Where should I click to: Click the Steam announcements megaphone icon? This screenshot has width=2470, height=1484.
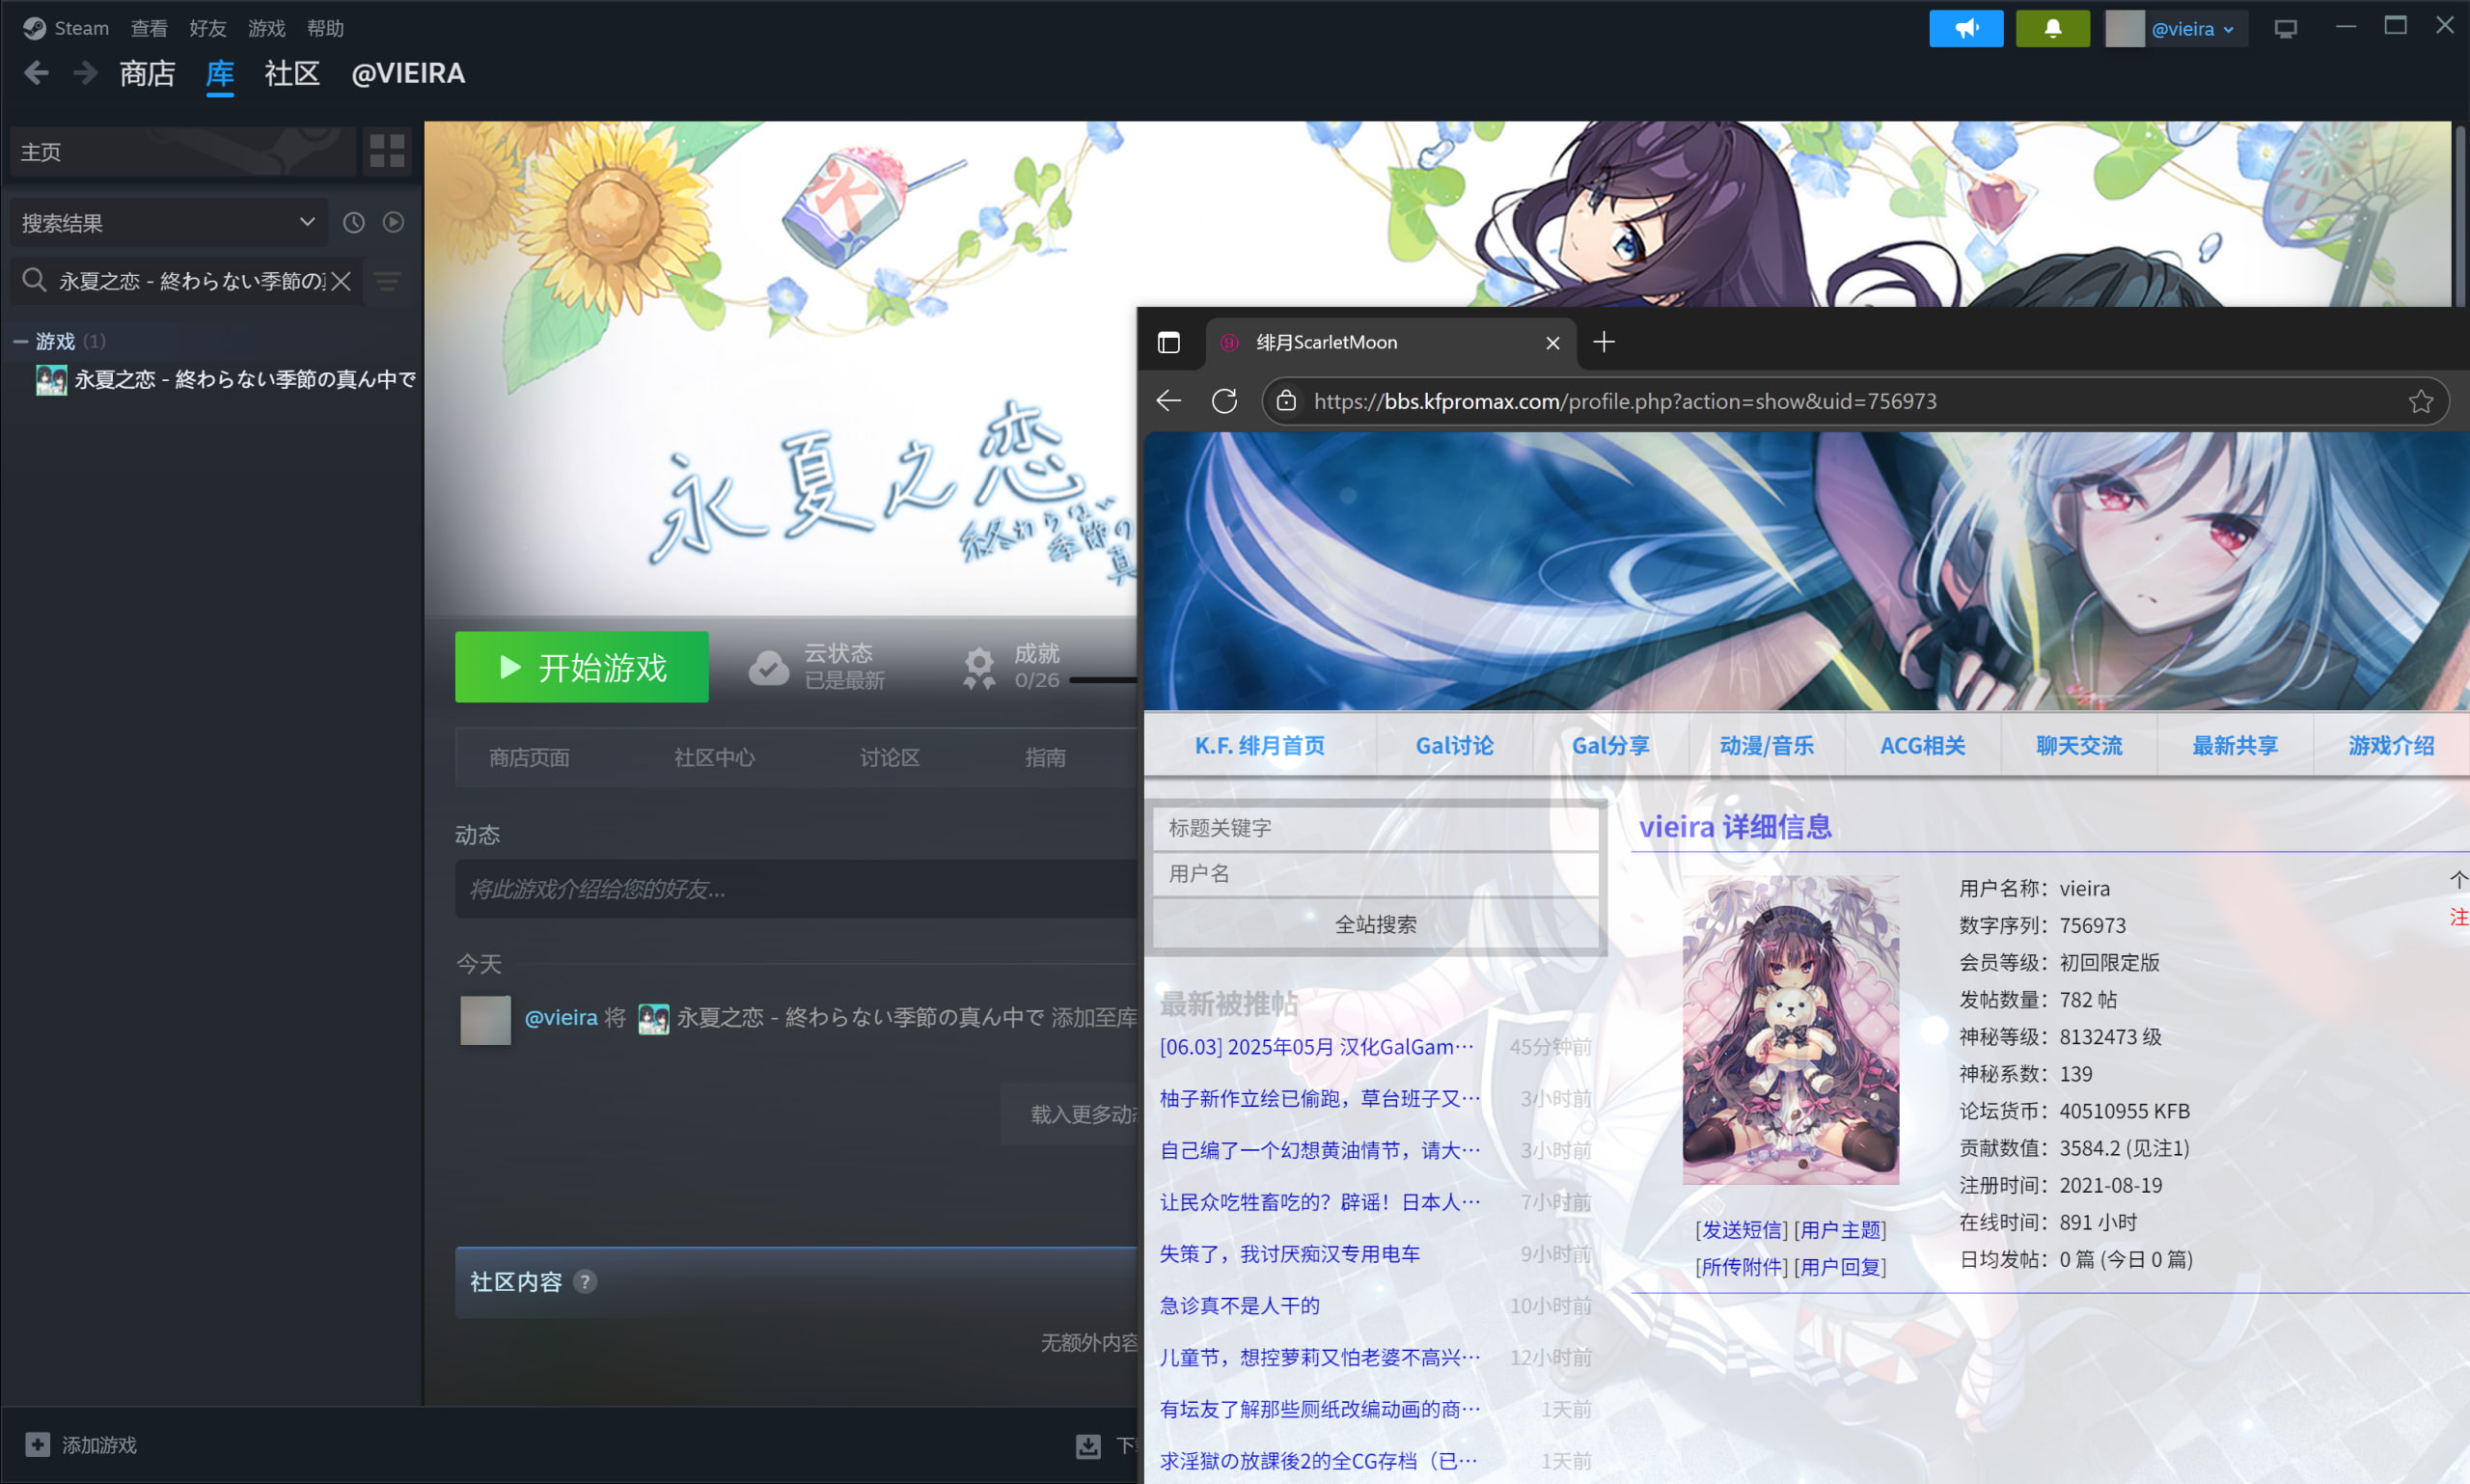1965,29
